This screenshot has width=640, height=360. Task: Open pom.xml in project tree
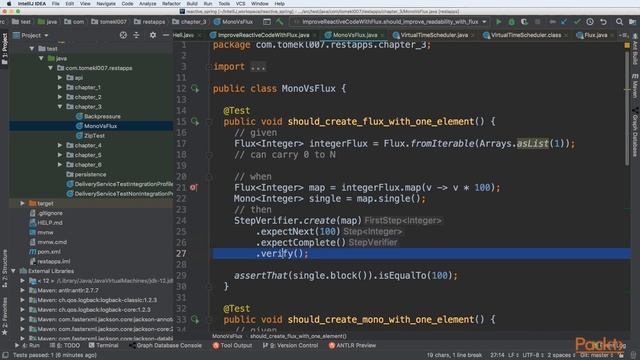(x=45, y=252)
